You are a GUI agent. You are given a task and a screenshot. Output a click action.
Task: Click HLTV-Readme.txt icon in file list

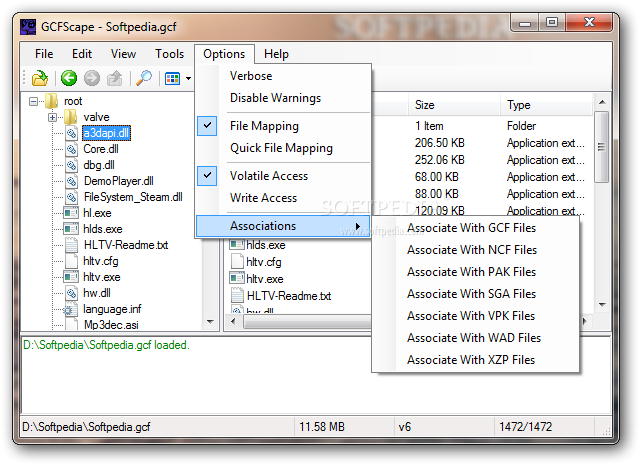(237, 296)
